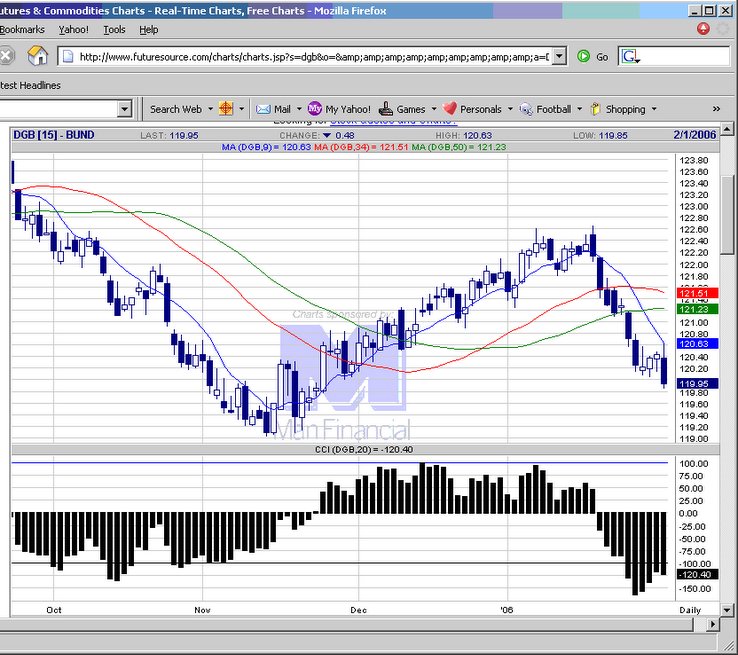The width and height of the screenshot is (738, 655).
Task: Click the page icon in the URL bar
Action: tap(68, 56)
